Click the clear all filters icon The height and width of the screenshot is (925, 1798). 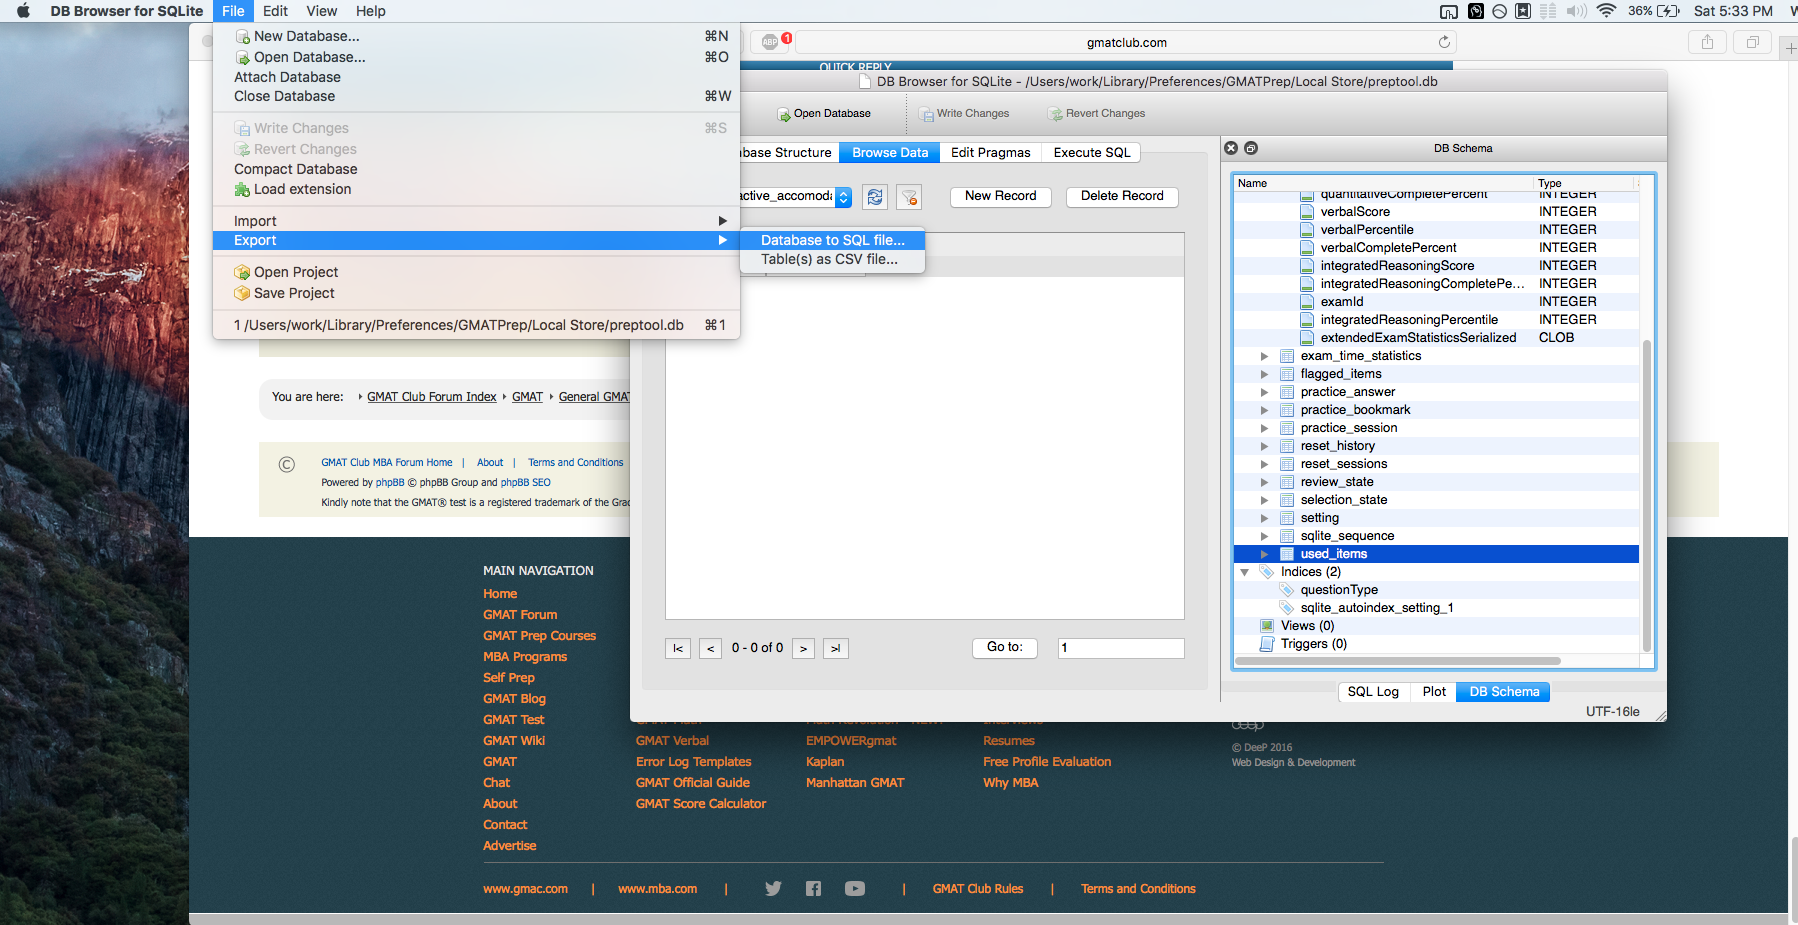pos(908,197)
